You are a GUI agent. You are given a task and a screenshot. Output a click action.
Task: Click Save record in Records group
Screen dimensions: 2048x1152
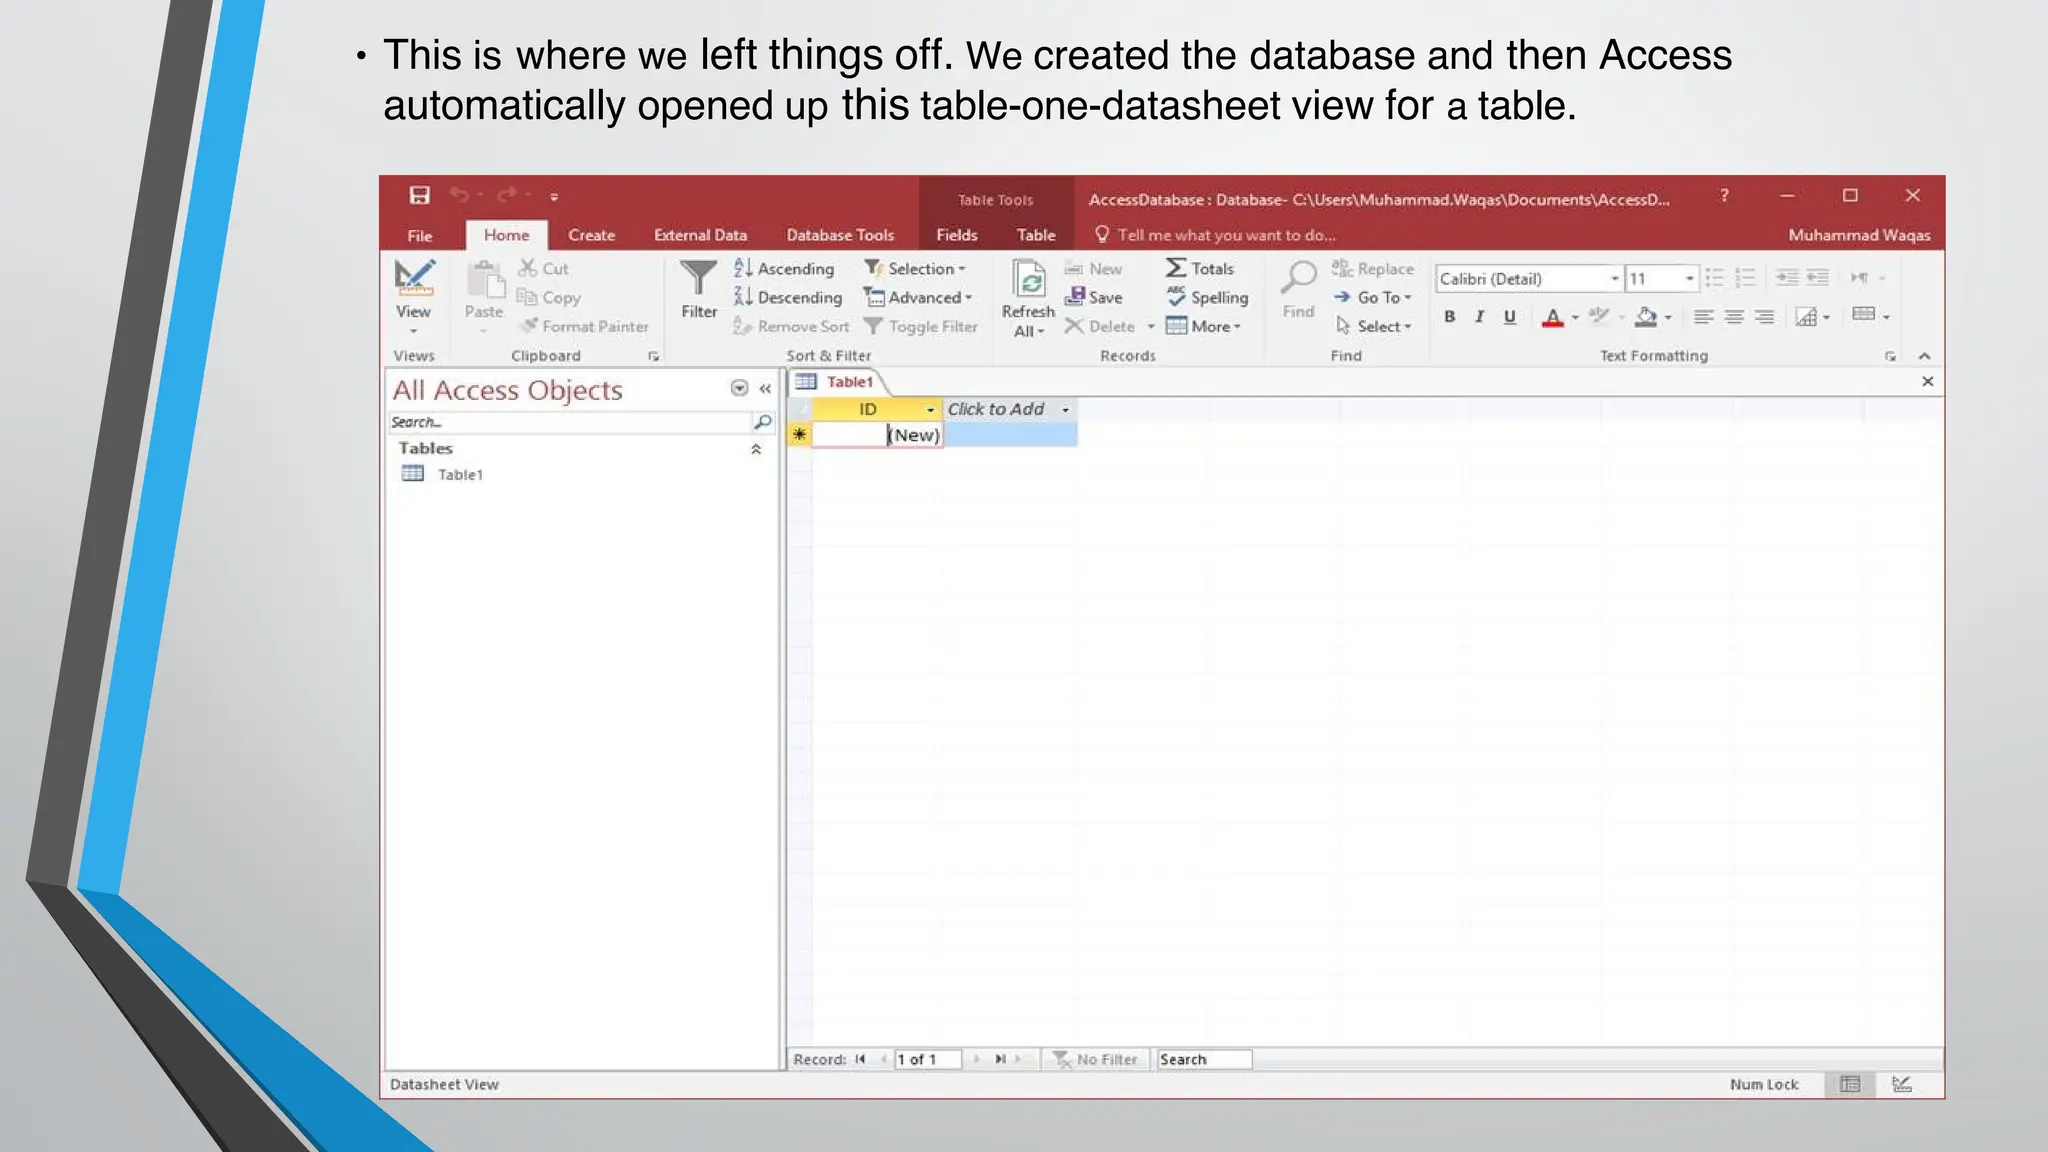coord(1094,297)
